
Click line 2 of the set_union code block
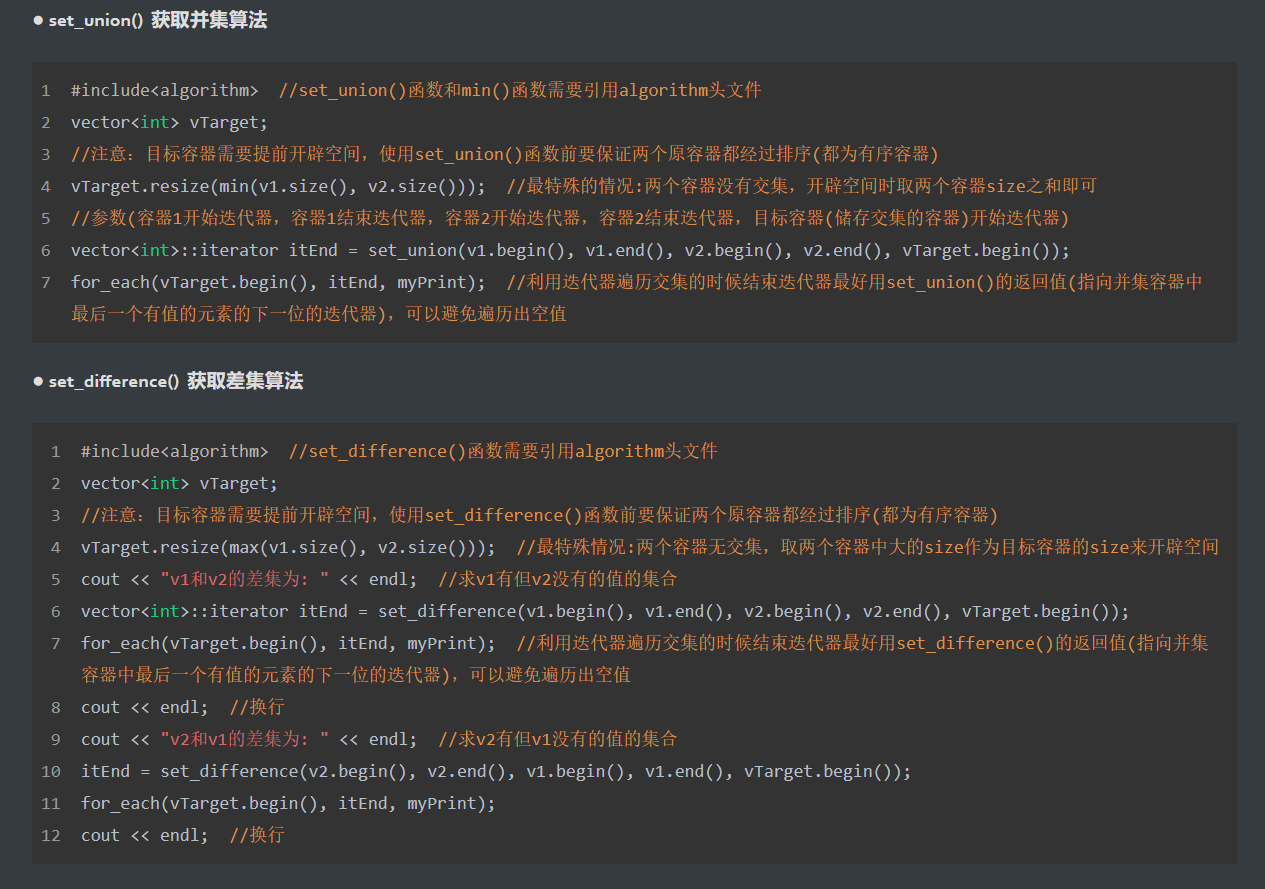[x=169, y=122]
